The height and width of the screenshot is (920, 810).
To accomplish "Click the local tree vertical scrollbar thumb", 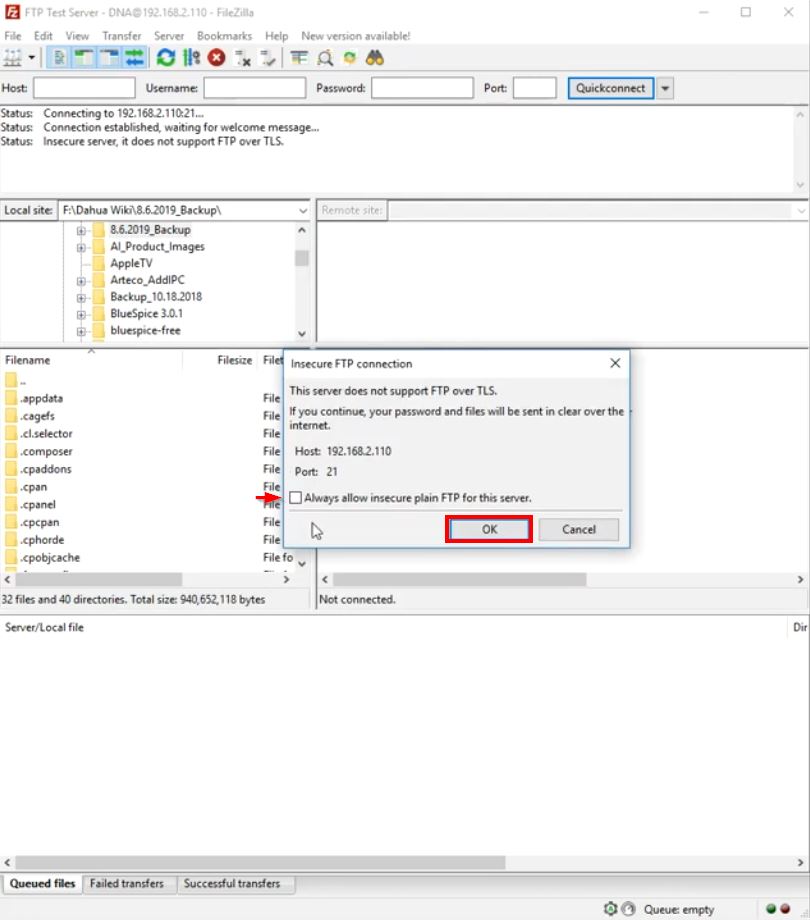I will coord(301,258).
